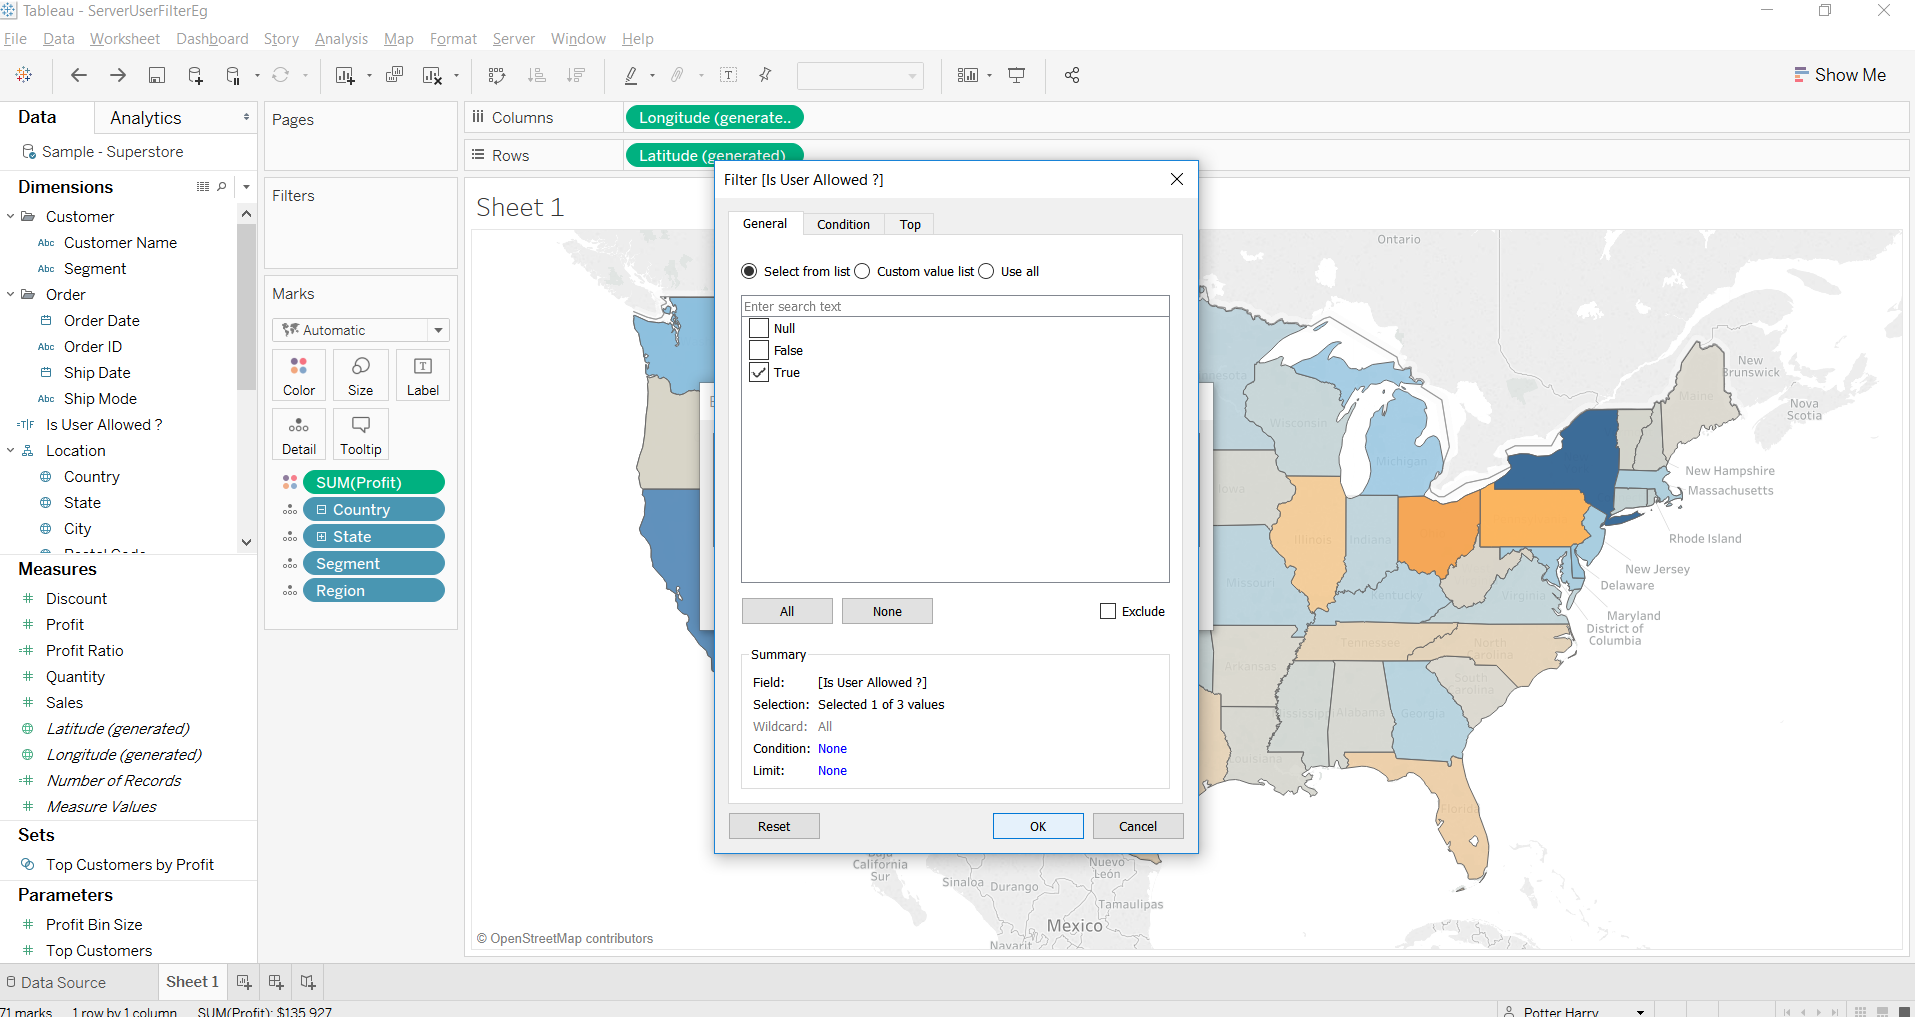The width and height of the screenshot is (1915, 1017).
Task: Check the Null filter value
Action: click(759, 328)
